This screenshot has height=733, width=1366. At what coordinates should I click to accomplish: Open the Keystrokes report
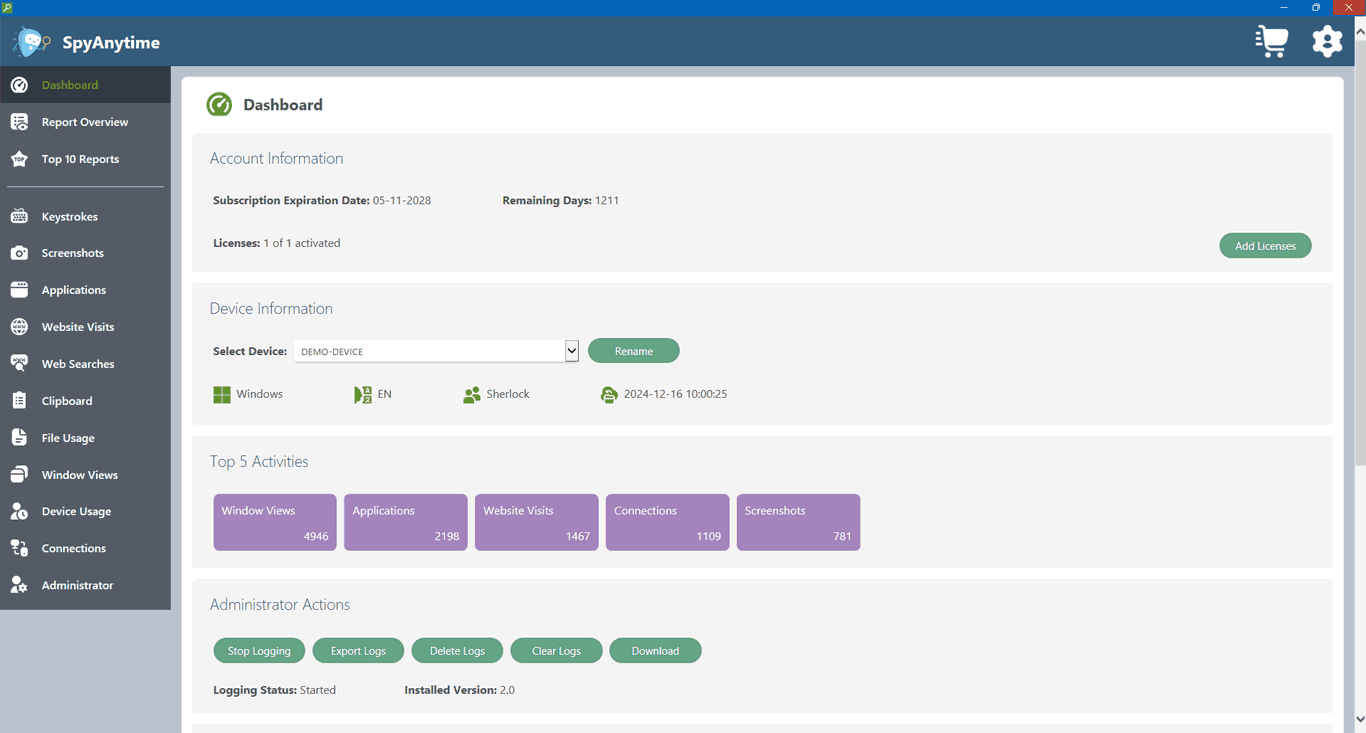coord(85,216)
